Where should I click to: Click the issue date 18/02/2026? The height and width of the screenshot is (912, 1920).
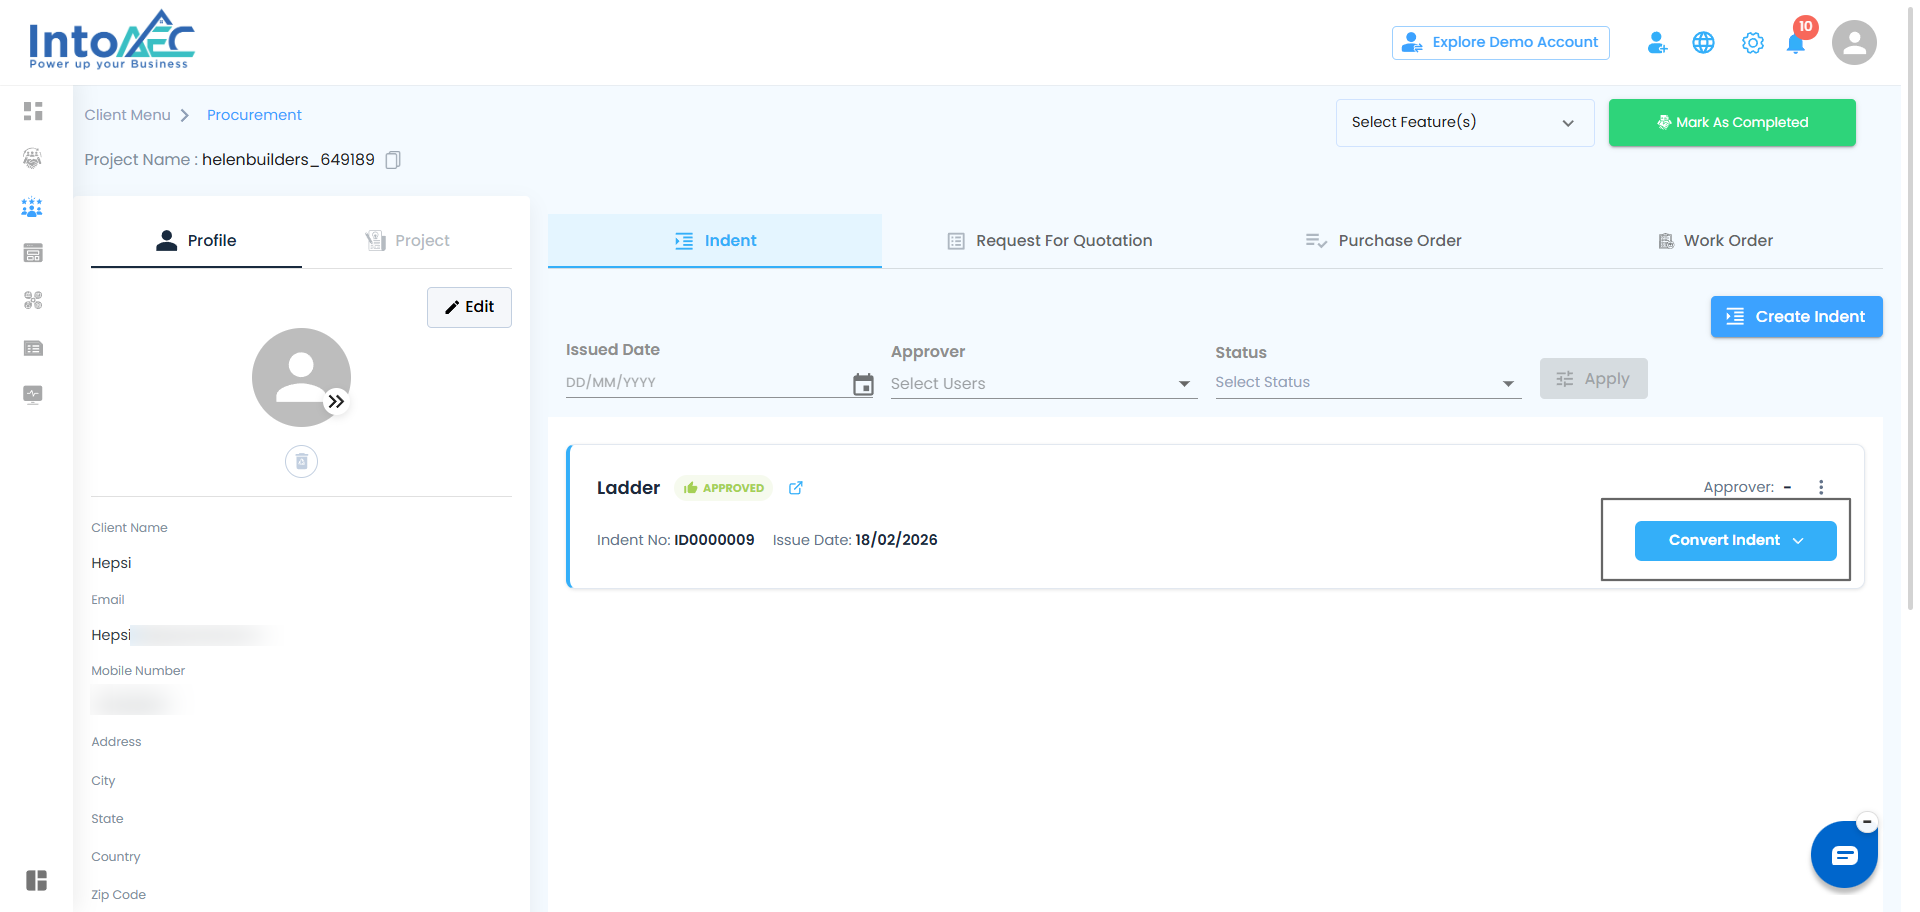(896, 540)
